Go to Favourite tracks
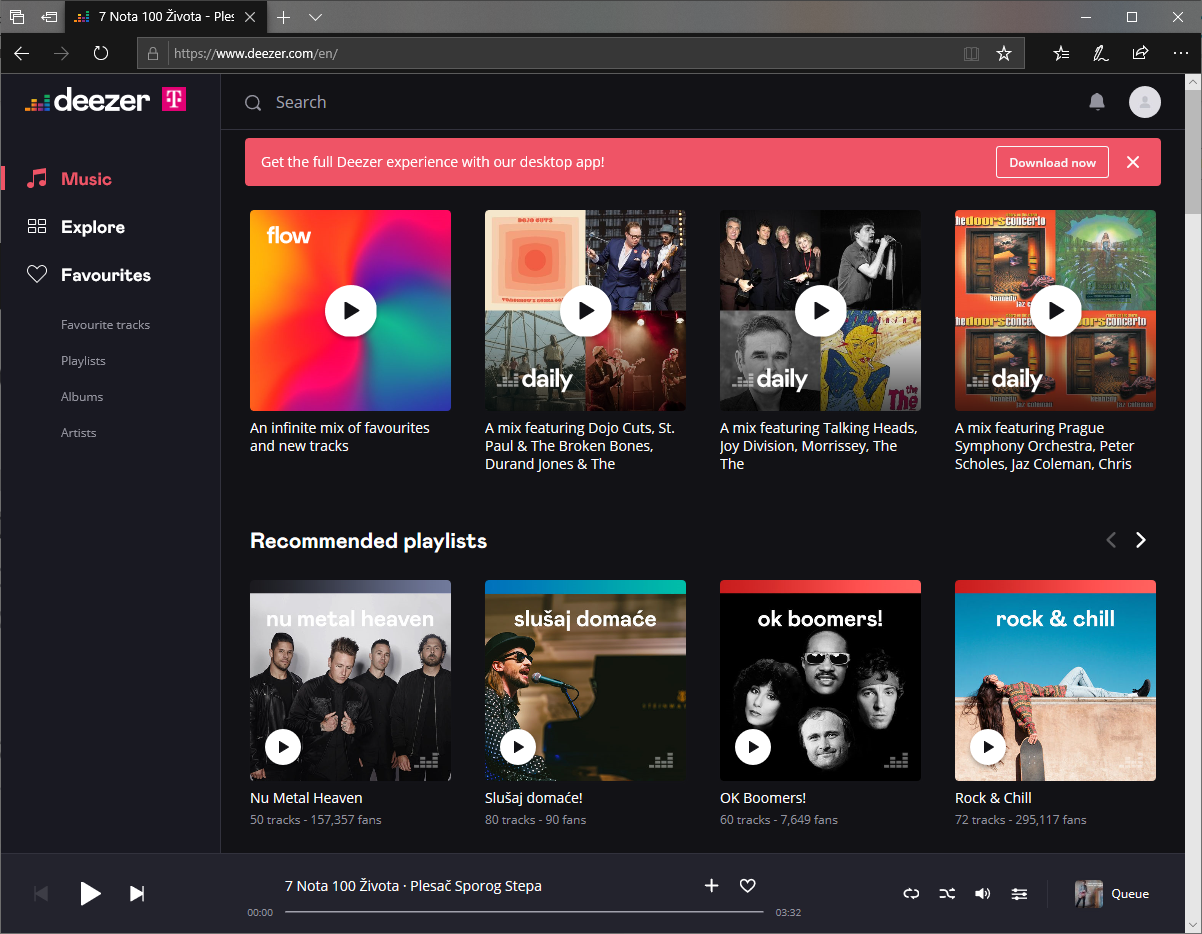 click(x=105, y=325)
